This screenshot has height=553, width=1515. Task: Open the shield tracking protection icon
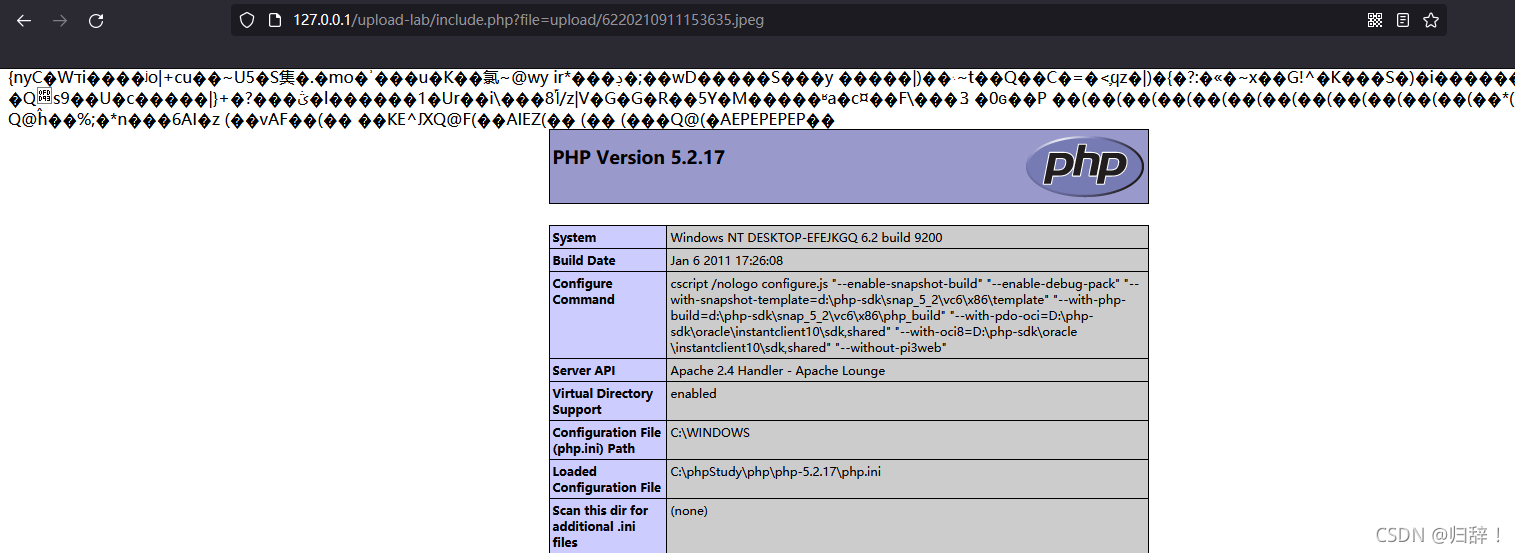click(x=247, y=20)
